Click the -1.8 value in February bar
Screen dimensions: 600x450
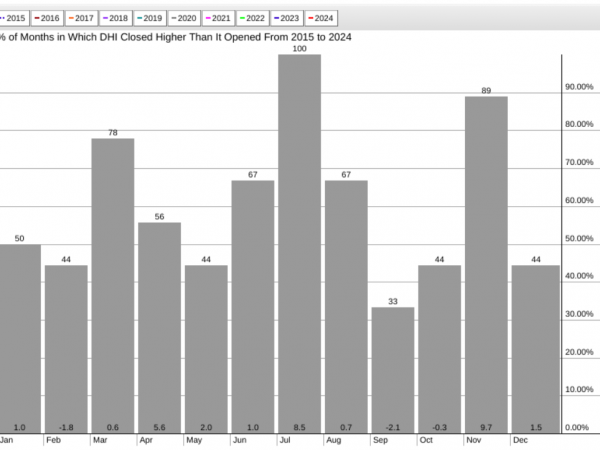66,427
